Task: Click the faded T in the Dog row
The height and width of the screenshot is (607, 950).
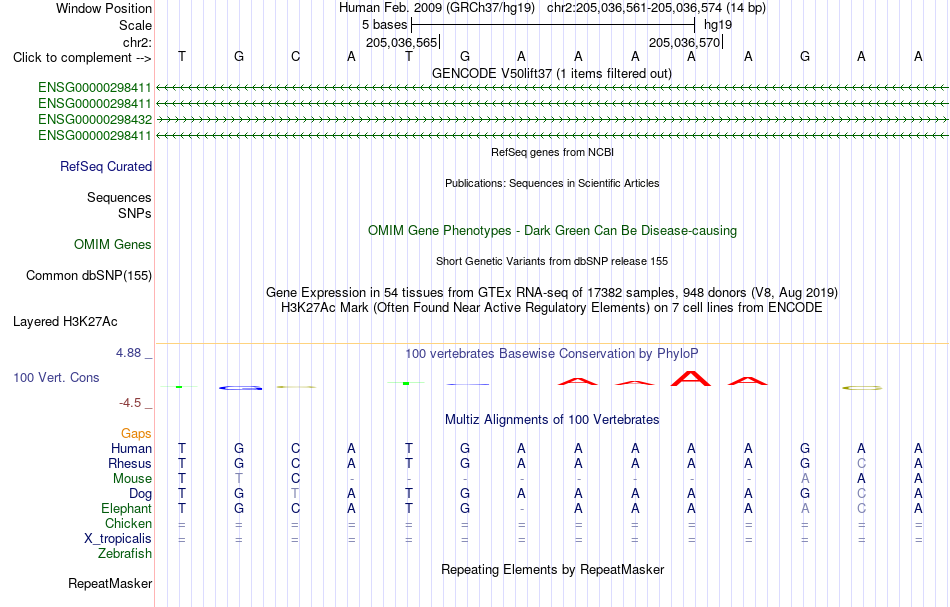Action: pyautogui.click(x=295, y=494)
